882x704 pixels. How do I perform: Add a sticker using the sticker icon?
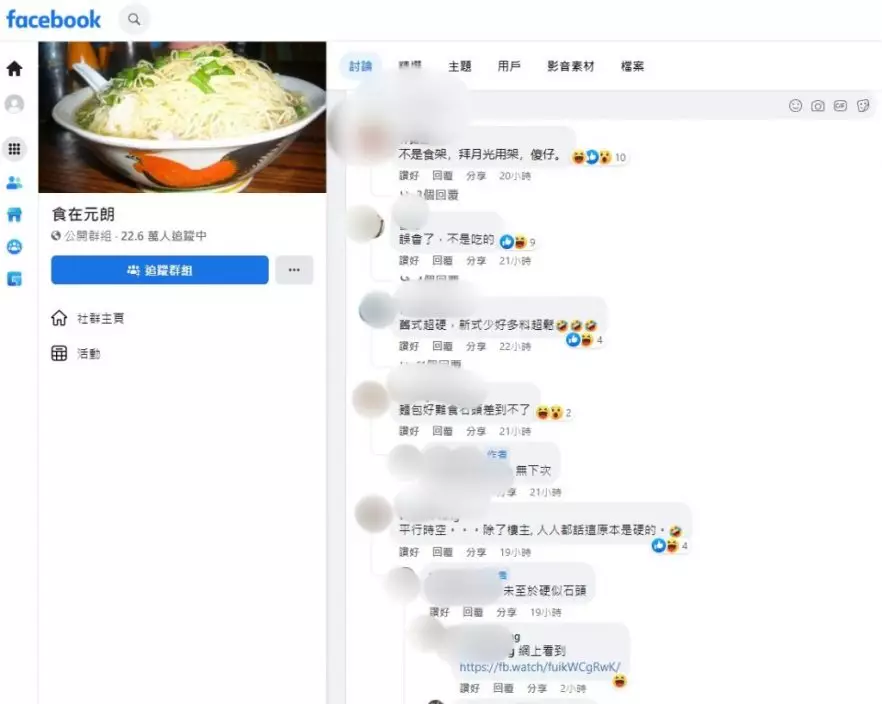pyautogui.click(x=863, y=106)
